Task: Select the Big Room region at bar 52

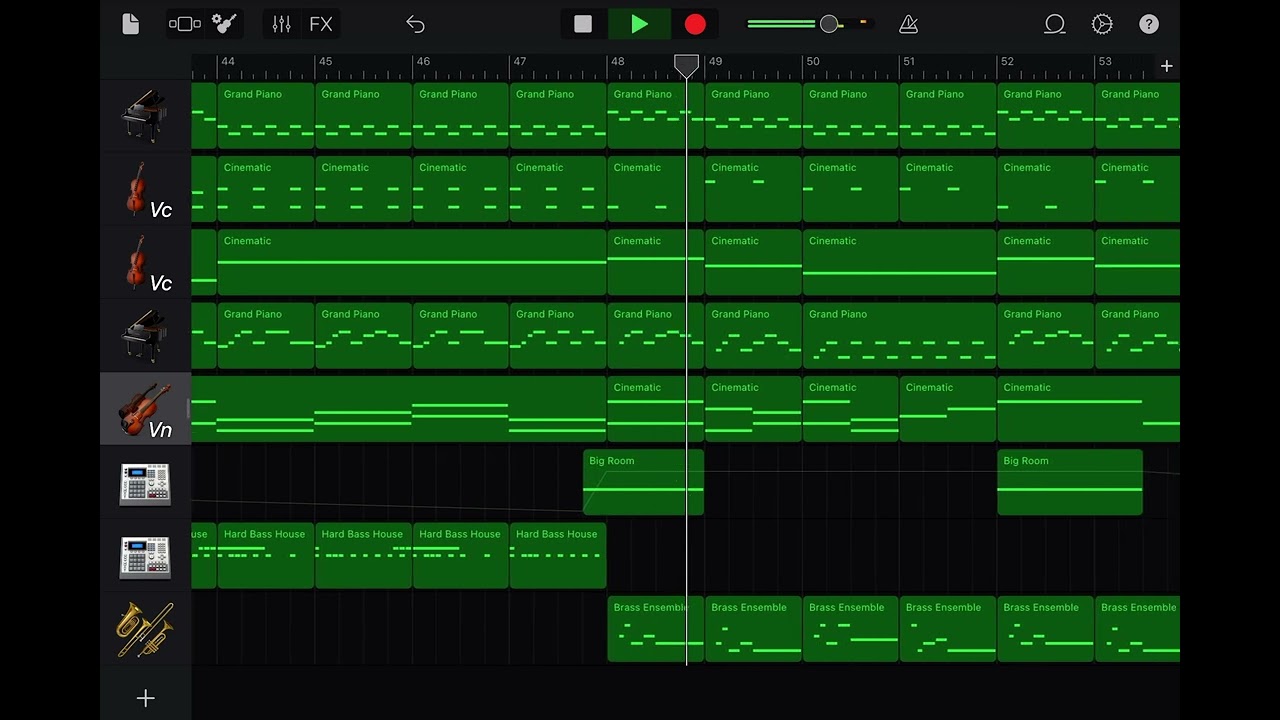Action: [x=1070, y=482]
